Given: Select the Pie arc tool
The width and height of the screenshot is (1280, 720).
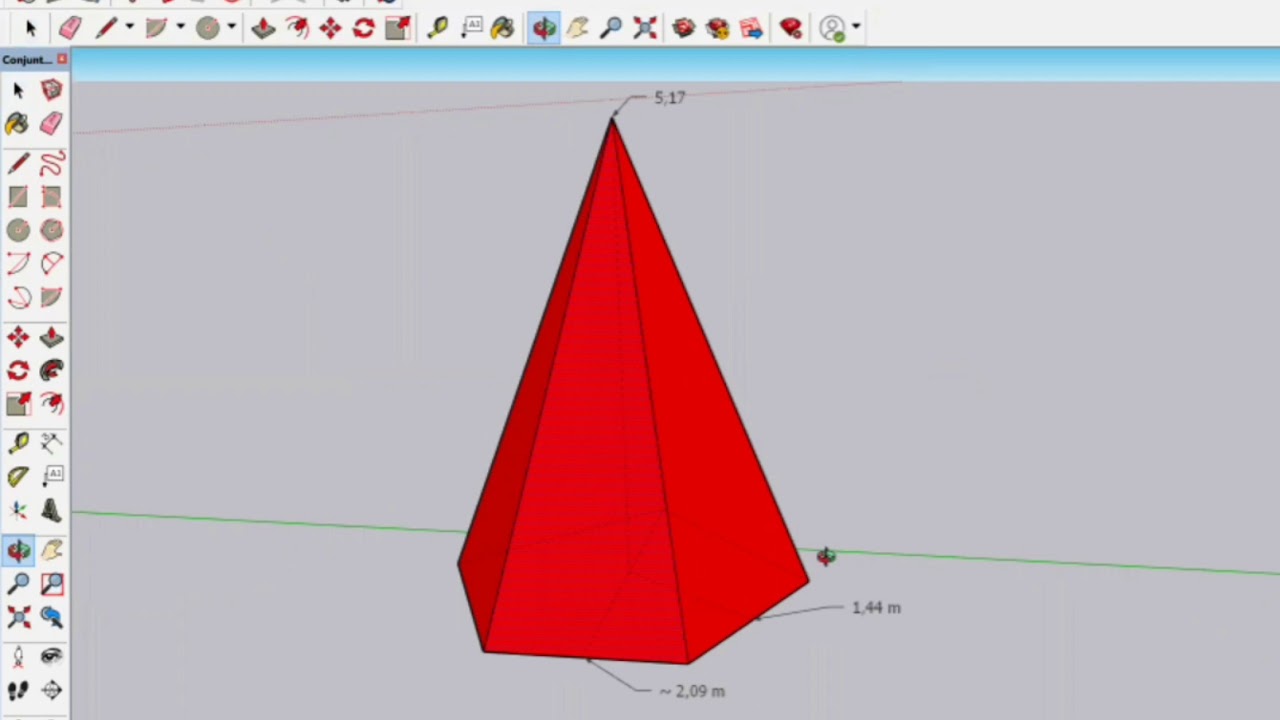Looking at the screenshot, I should tap(52, 298).
